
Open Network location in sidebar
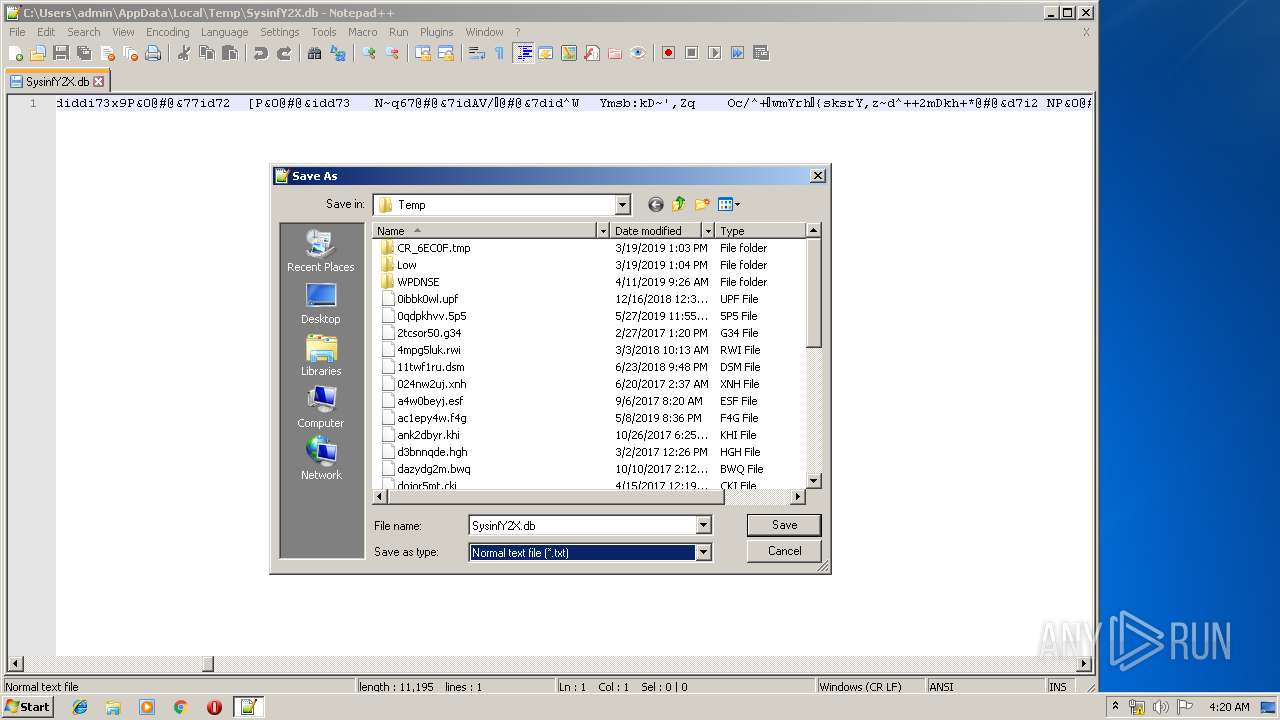pyautogui.click(x=320, y=459)
